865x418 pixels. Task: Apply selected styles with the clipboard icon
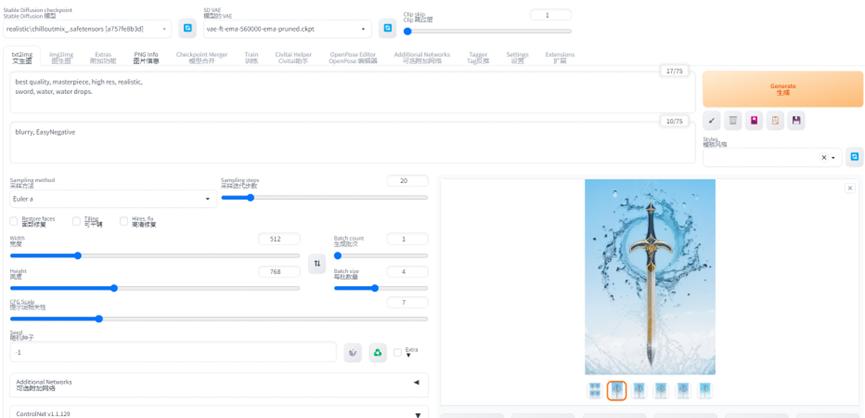point(775,120)
